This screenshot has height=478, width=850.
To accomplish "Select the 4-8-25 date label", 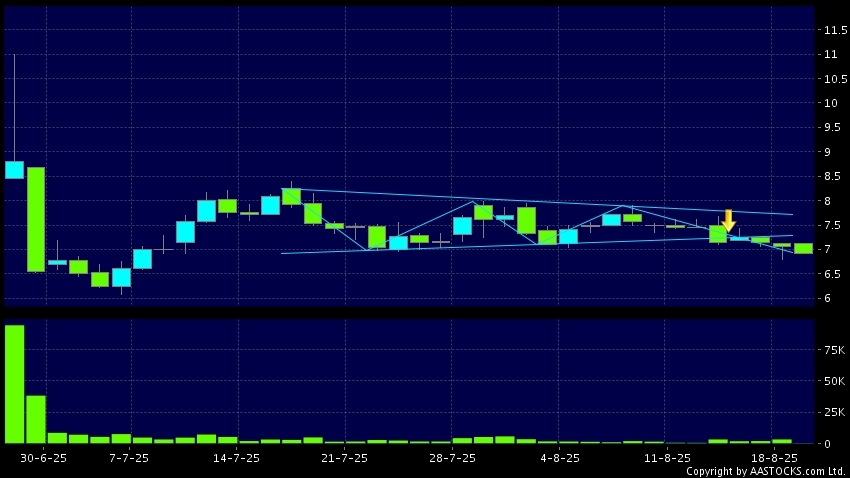I will pos(560,458).
